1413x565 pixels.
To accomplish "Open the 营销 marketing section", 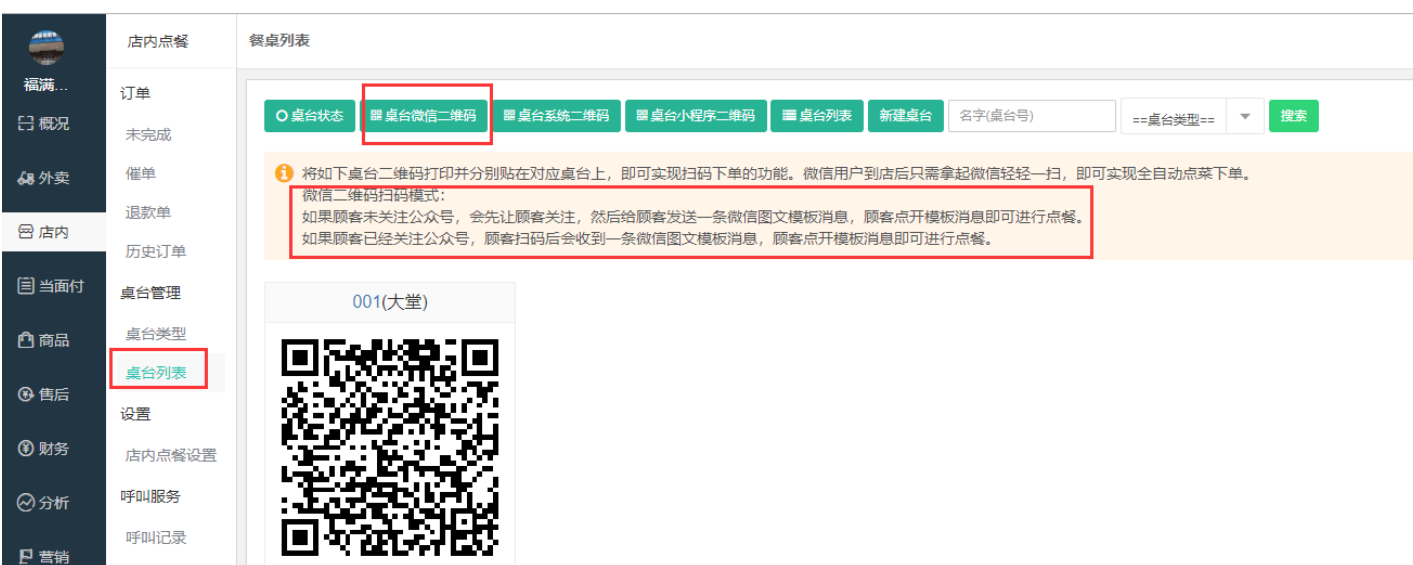I will (x=44, y=556).
